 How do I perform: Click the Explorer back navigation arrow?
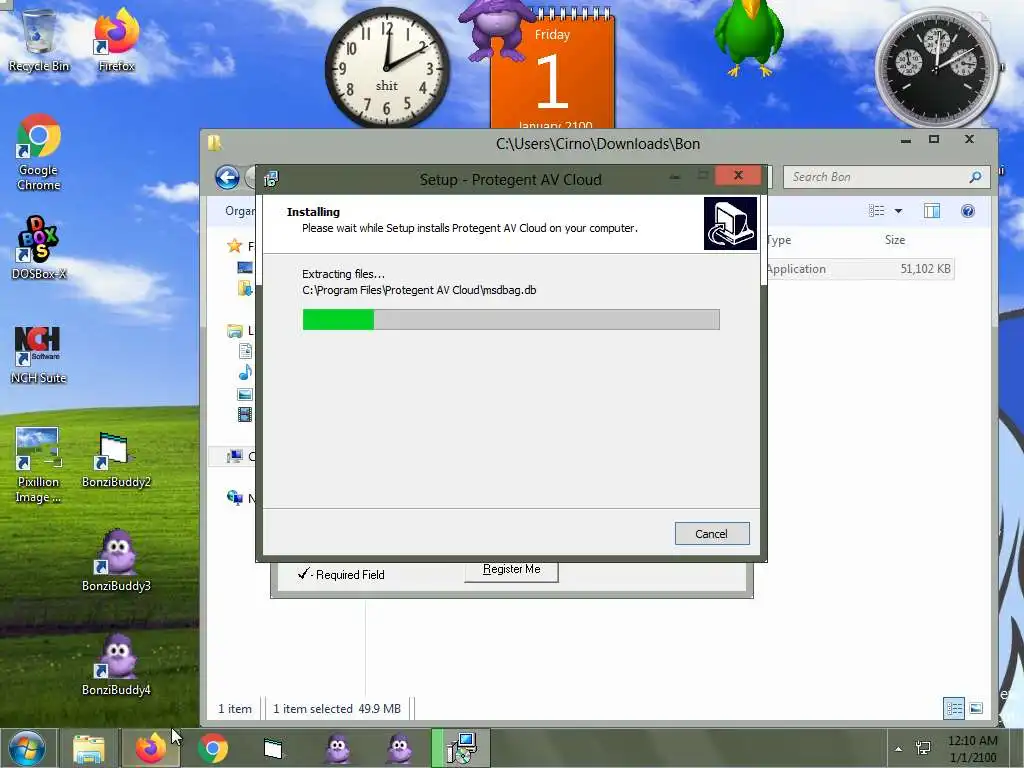click(x=227, y=178)
